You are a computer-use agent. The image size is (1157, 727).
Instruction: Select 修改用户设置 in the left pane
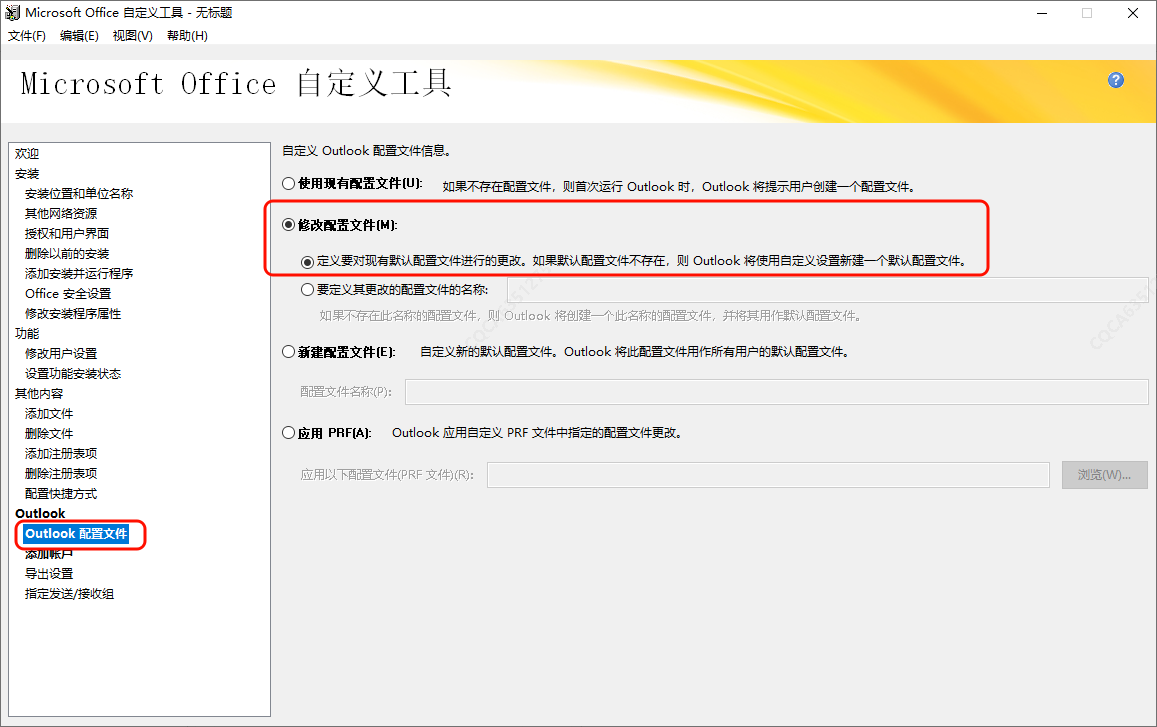click(x=61, y=354)
